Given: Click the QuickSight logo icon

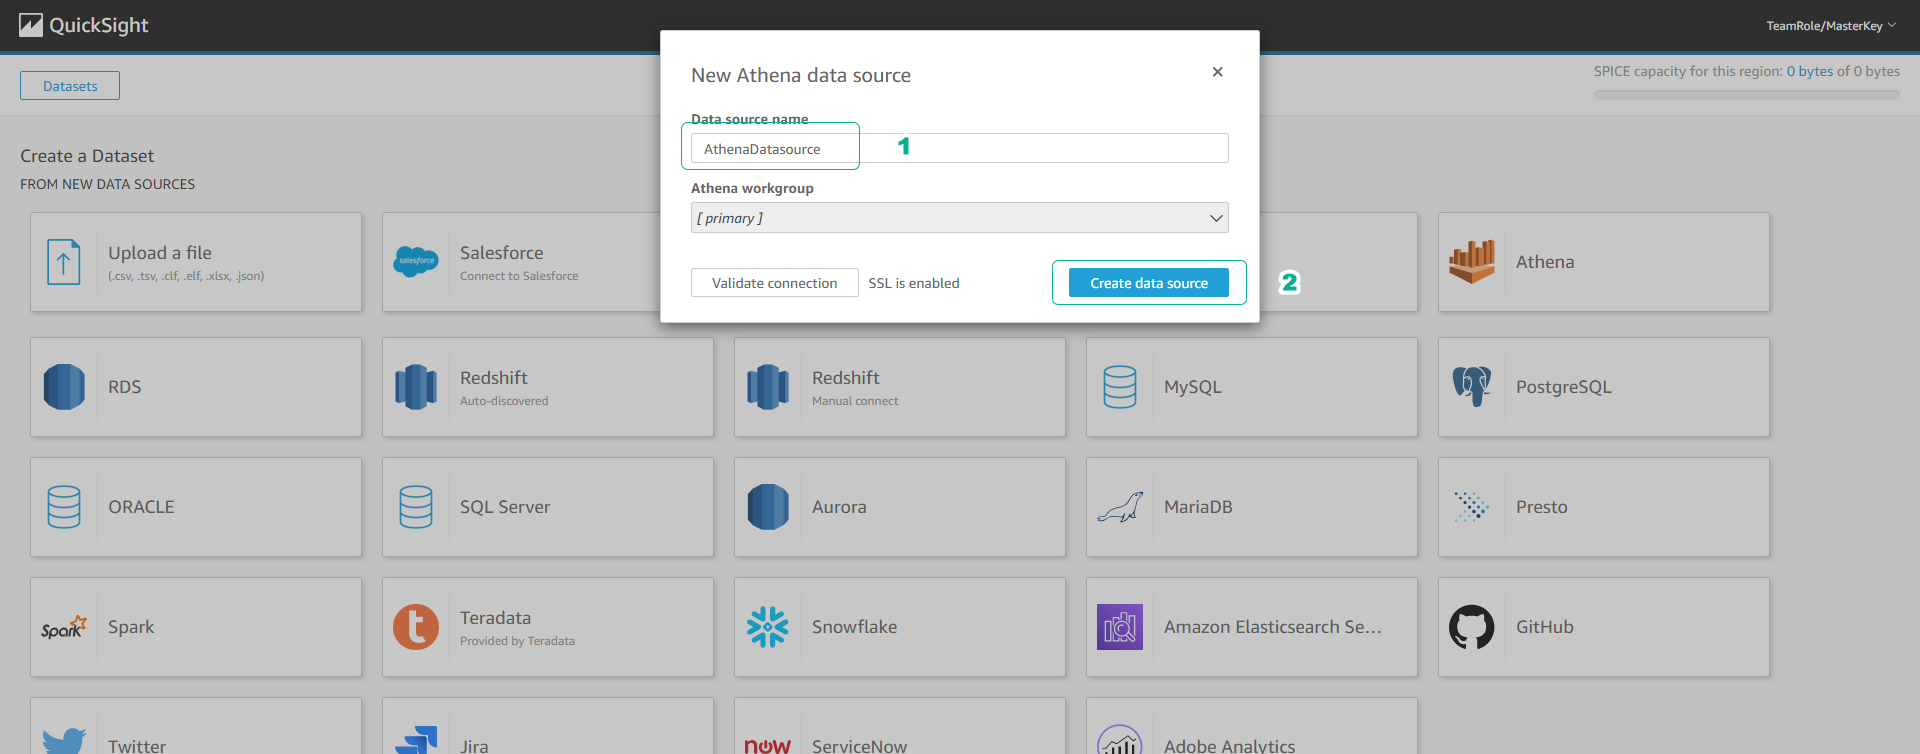Looking at the screenshot, I should point(31,25).
